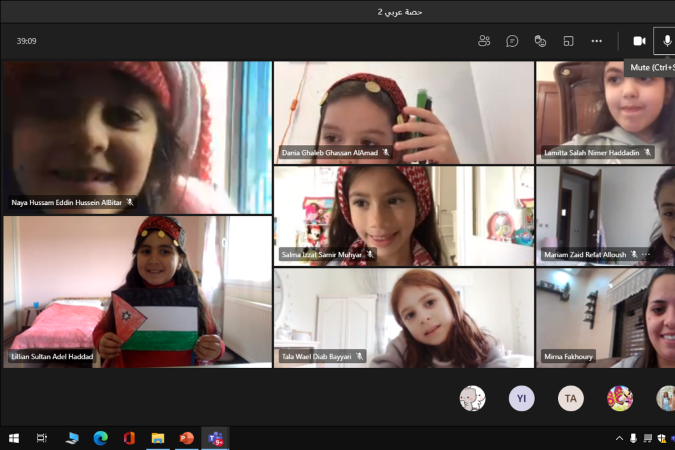
Task: Mute the microphone
Action: point(666,41)
